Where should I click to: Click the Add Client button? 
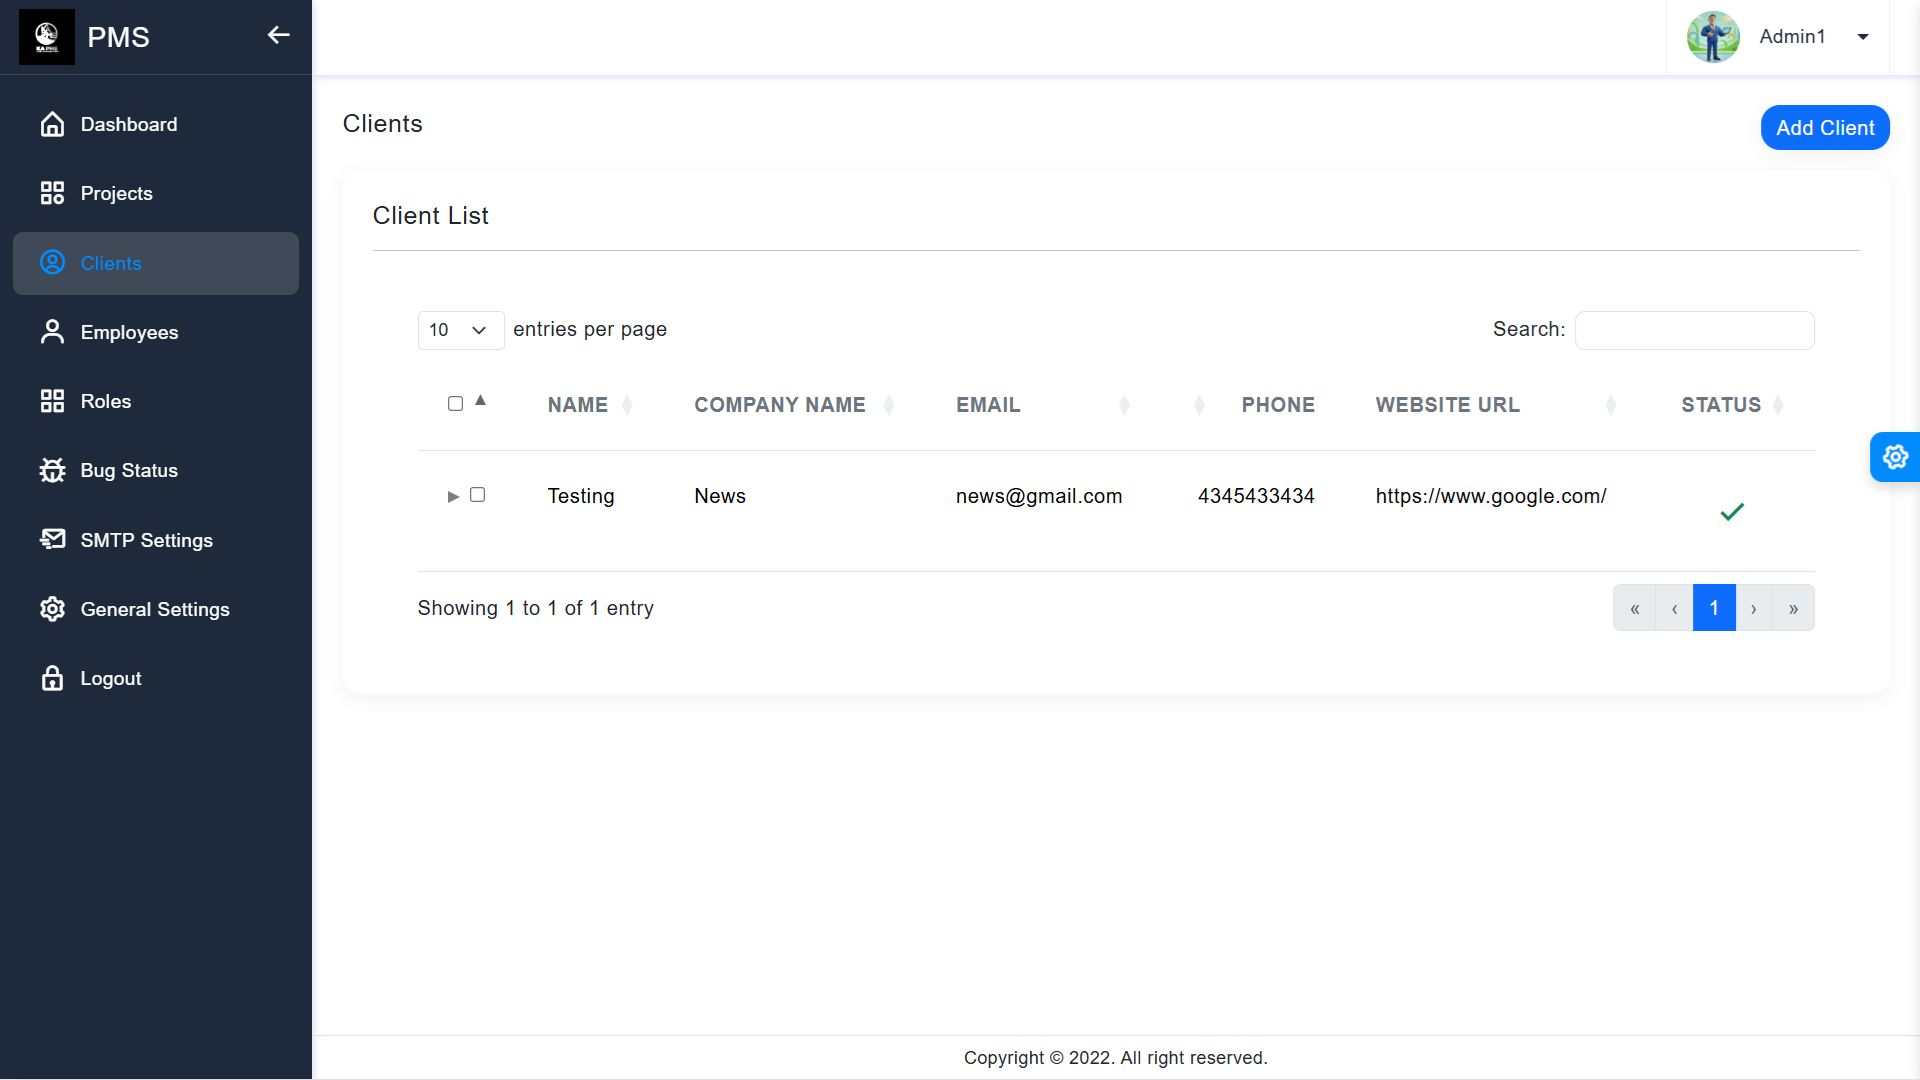pos(1824,128)
